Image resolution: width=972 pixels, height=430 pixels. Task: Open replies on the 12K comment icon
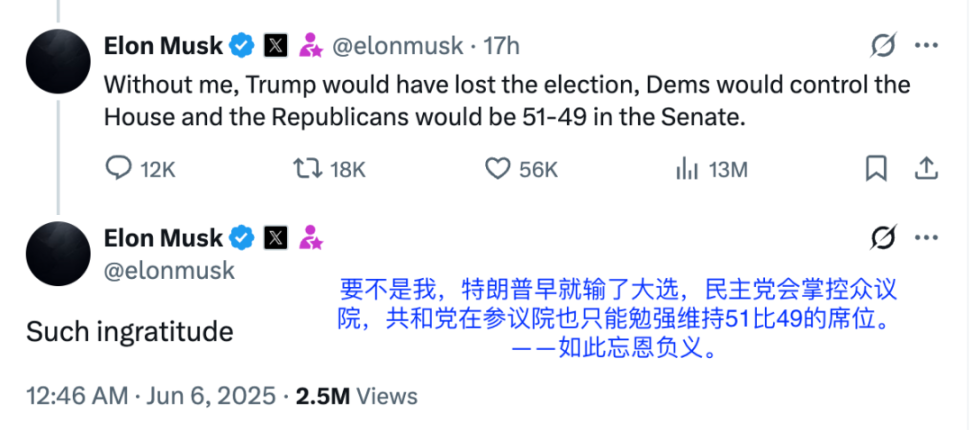point(118,169)
